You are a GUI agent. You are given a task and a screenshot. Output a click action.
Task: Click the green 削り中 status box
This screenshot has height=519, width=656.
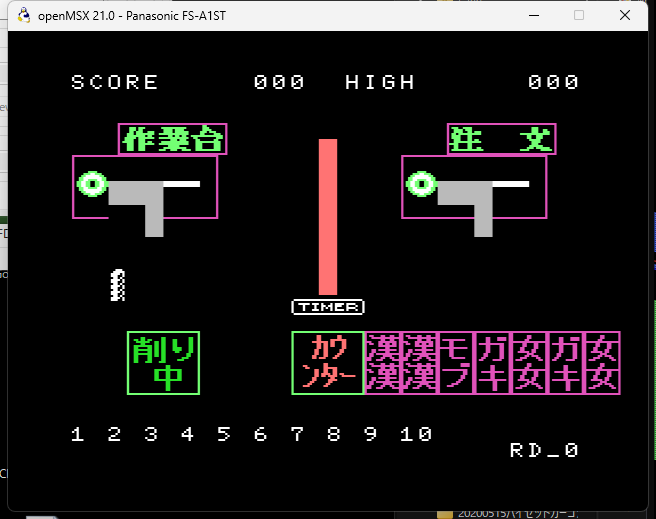coord(164,363)
